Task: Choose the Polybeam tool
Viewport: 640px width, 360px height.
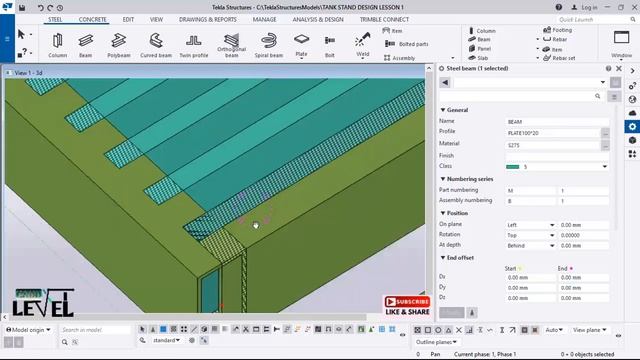Action: click(119, 45)
